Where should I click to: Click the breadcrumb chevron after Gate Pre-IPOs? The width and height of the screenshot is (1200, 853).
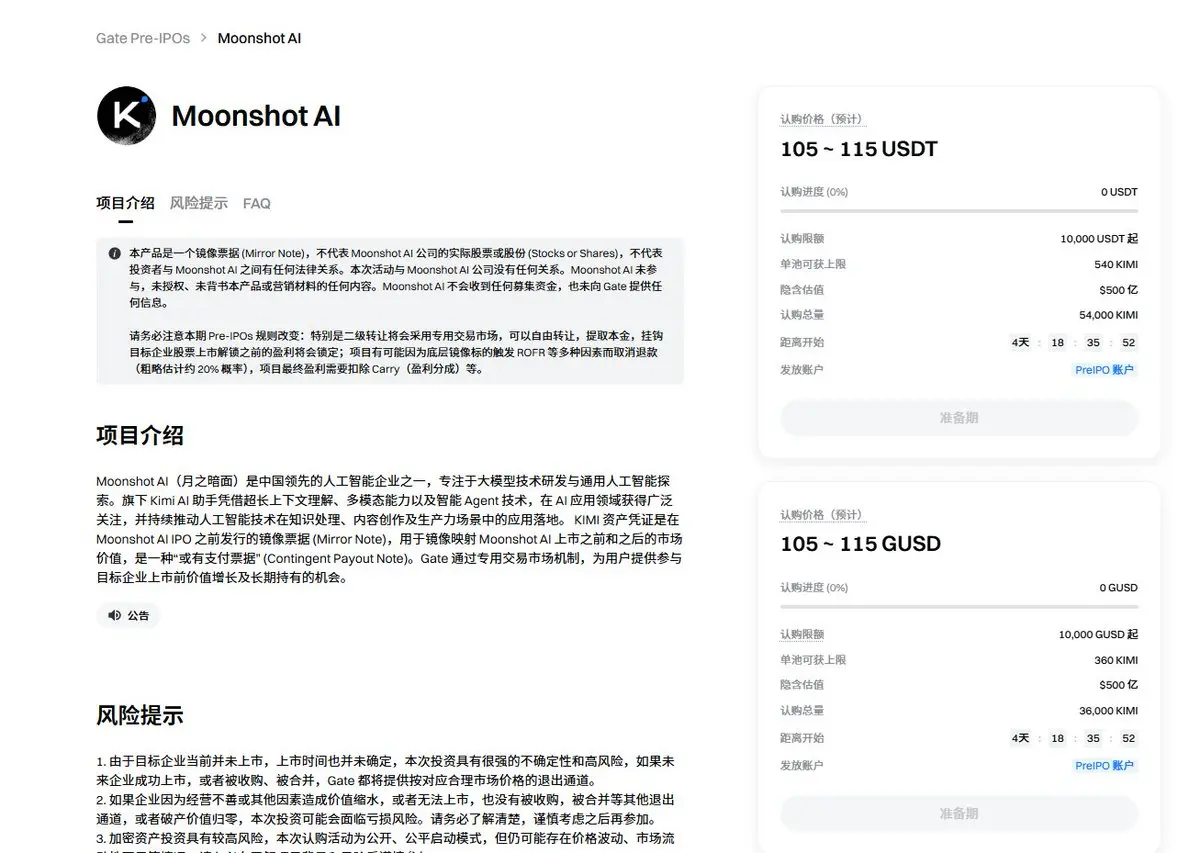coord(203,38)
